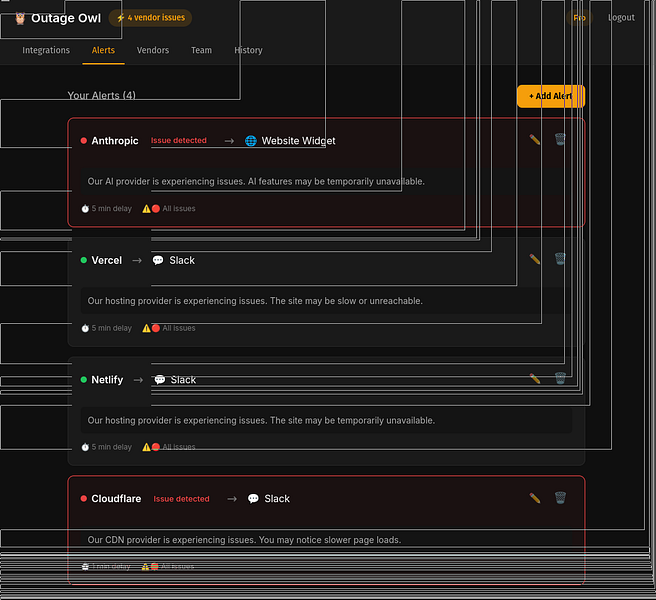The image size is (656, 600).
Task: Click the Vercel vendor name
Action: click(107, 260)
